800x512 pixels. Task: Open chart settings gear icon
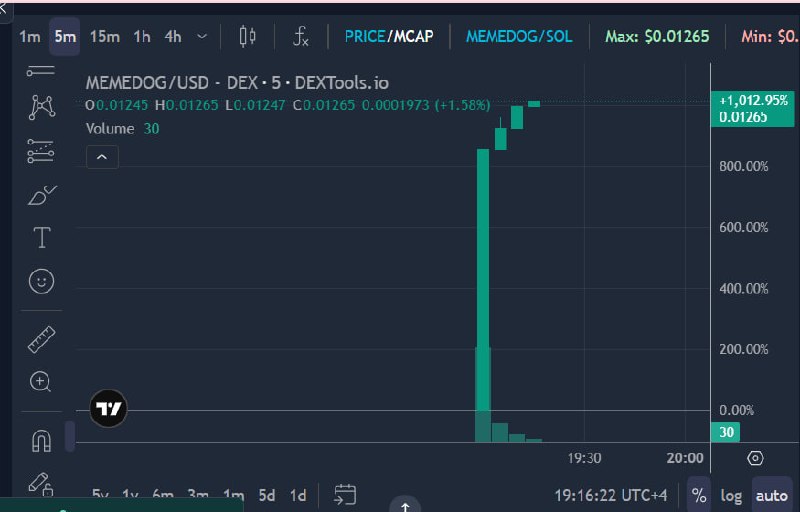pyautogui.click(x=755, y=458)
